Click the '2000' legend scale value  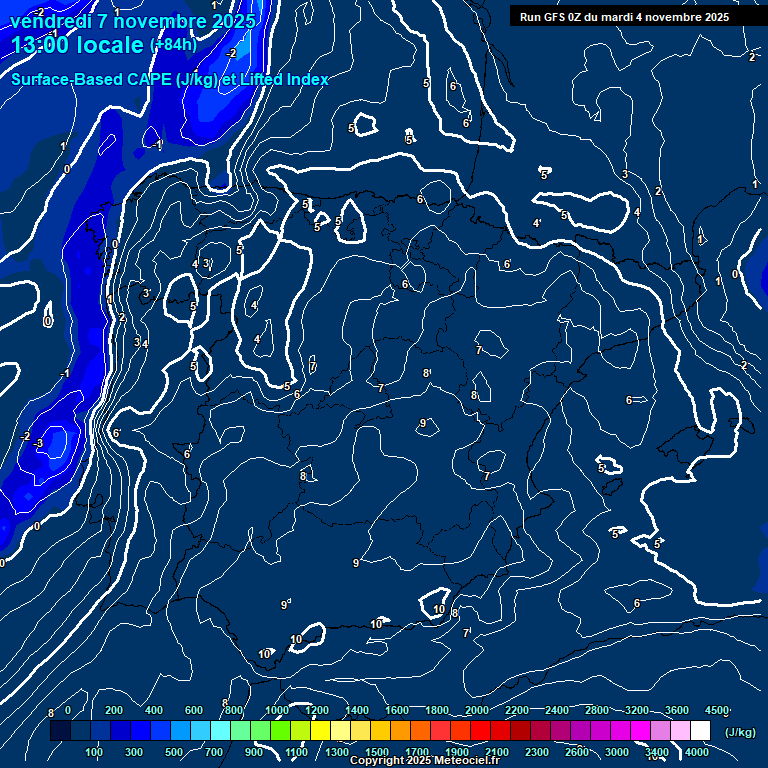pyautogui.click(x=477, y=710)
